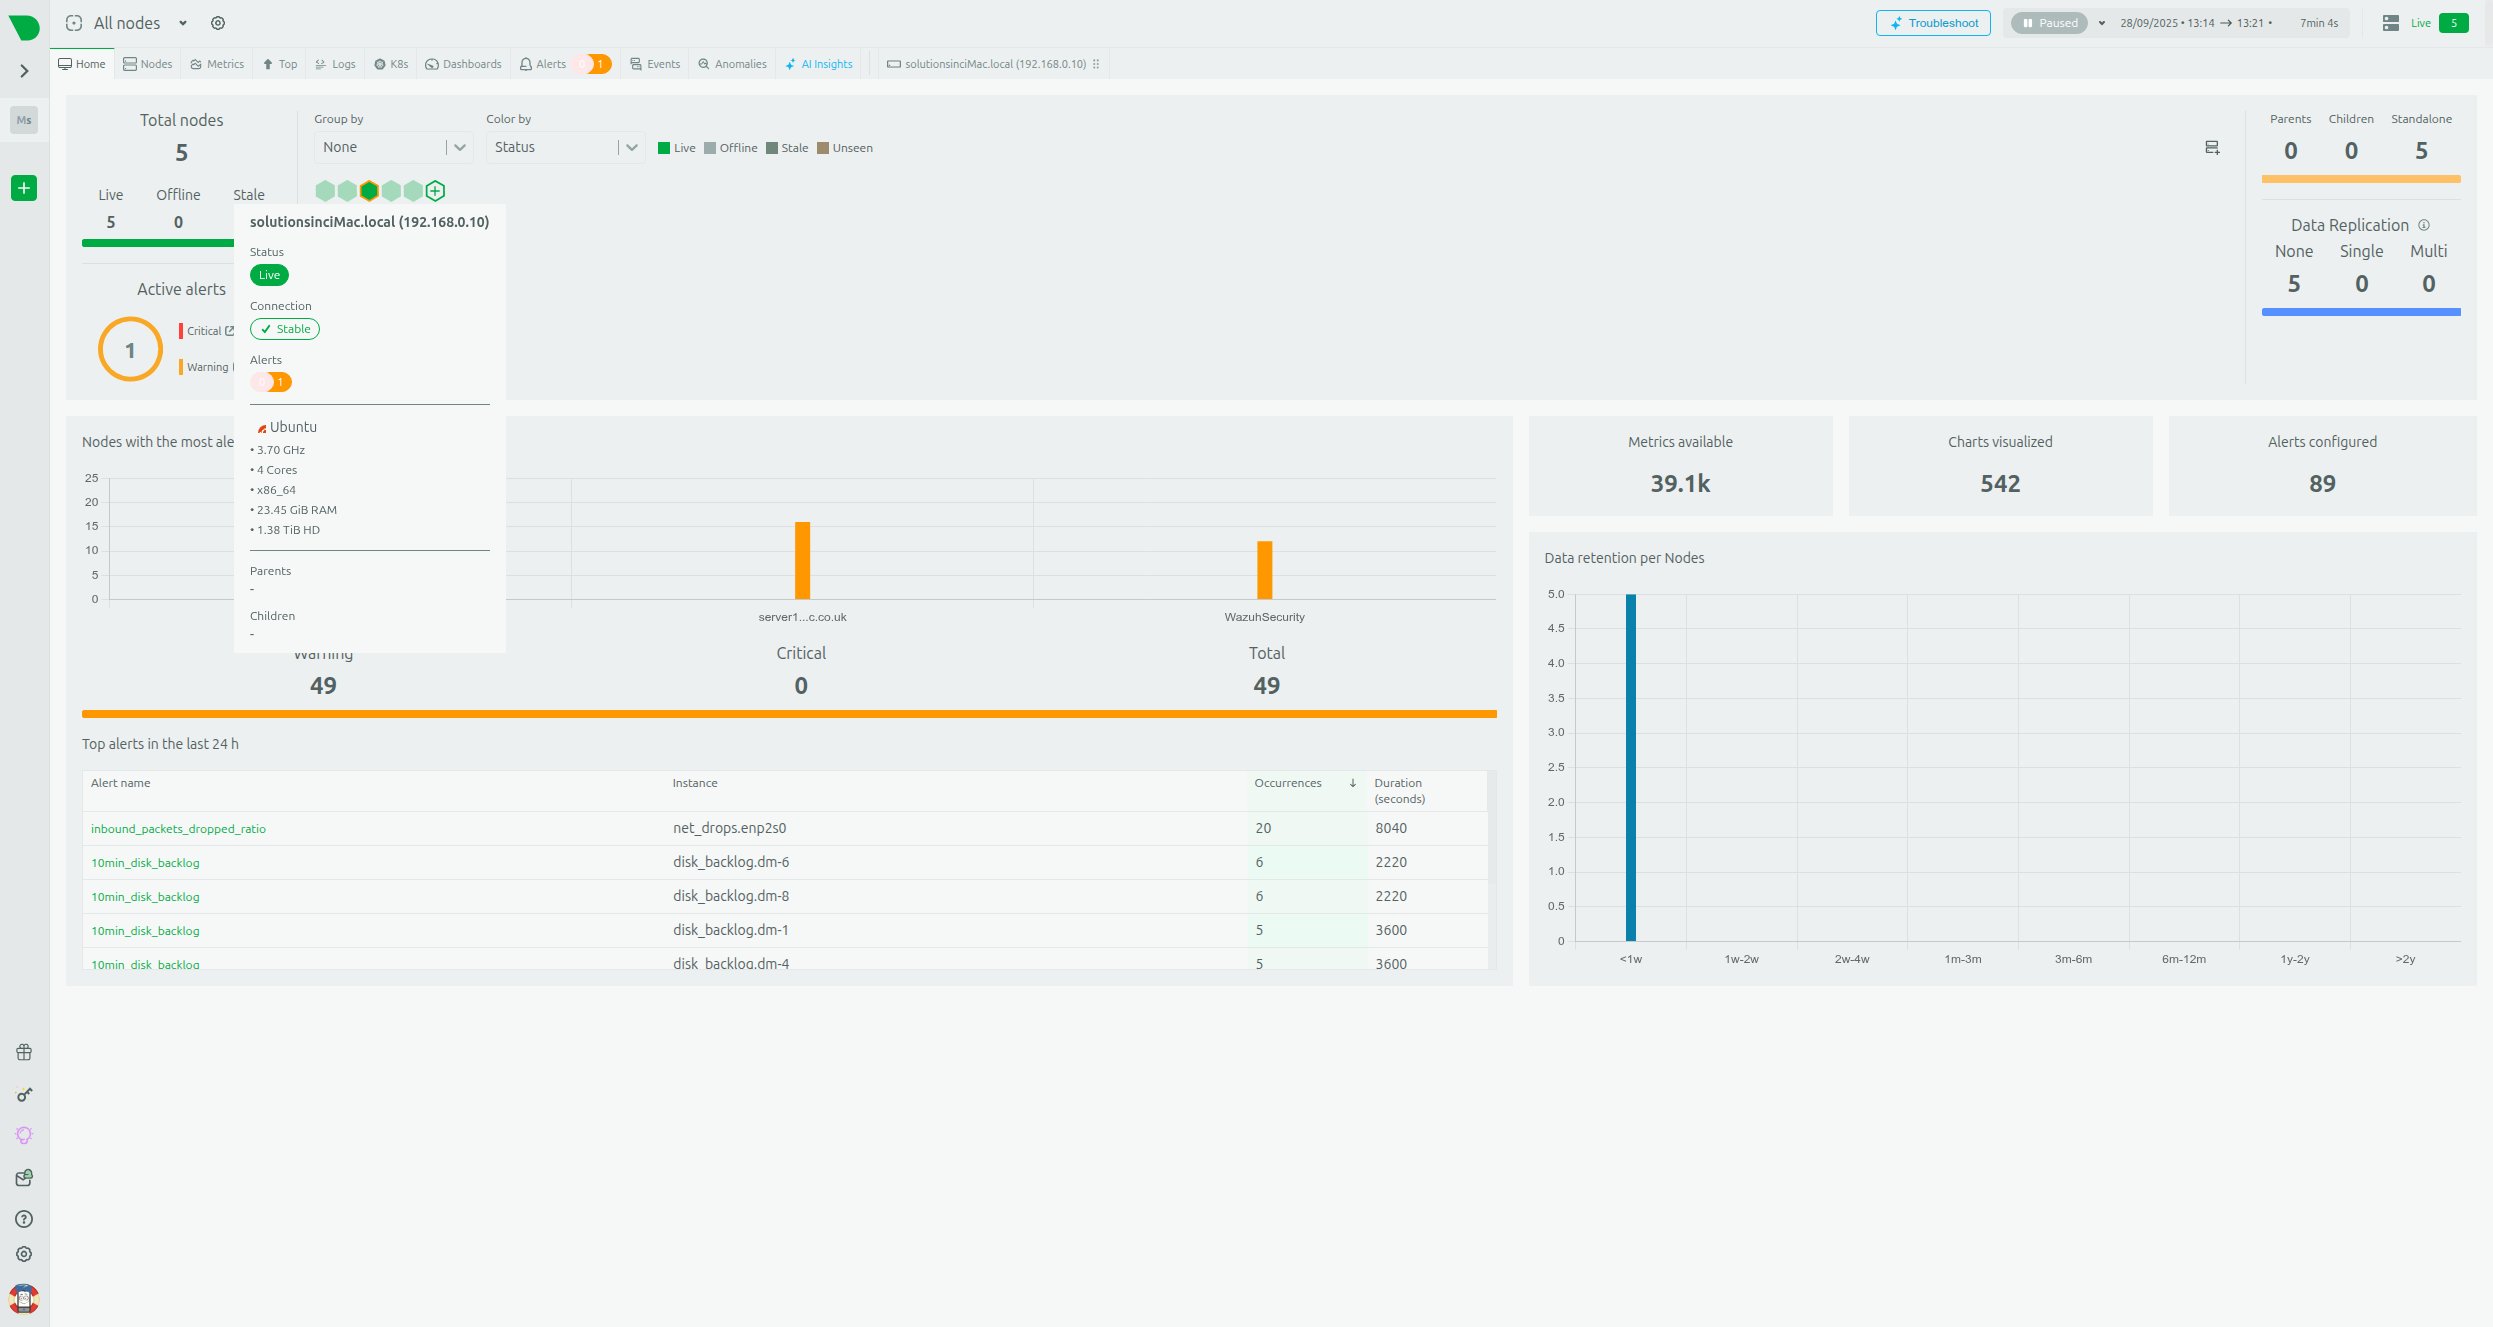Image resolution: width=2493 pixels, height=1327 pixels.
Task: Click the Netdata logo icon
Action: click(x=24, y=26)
